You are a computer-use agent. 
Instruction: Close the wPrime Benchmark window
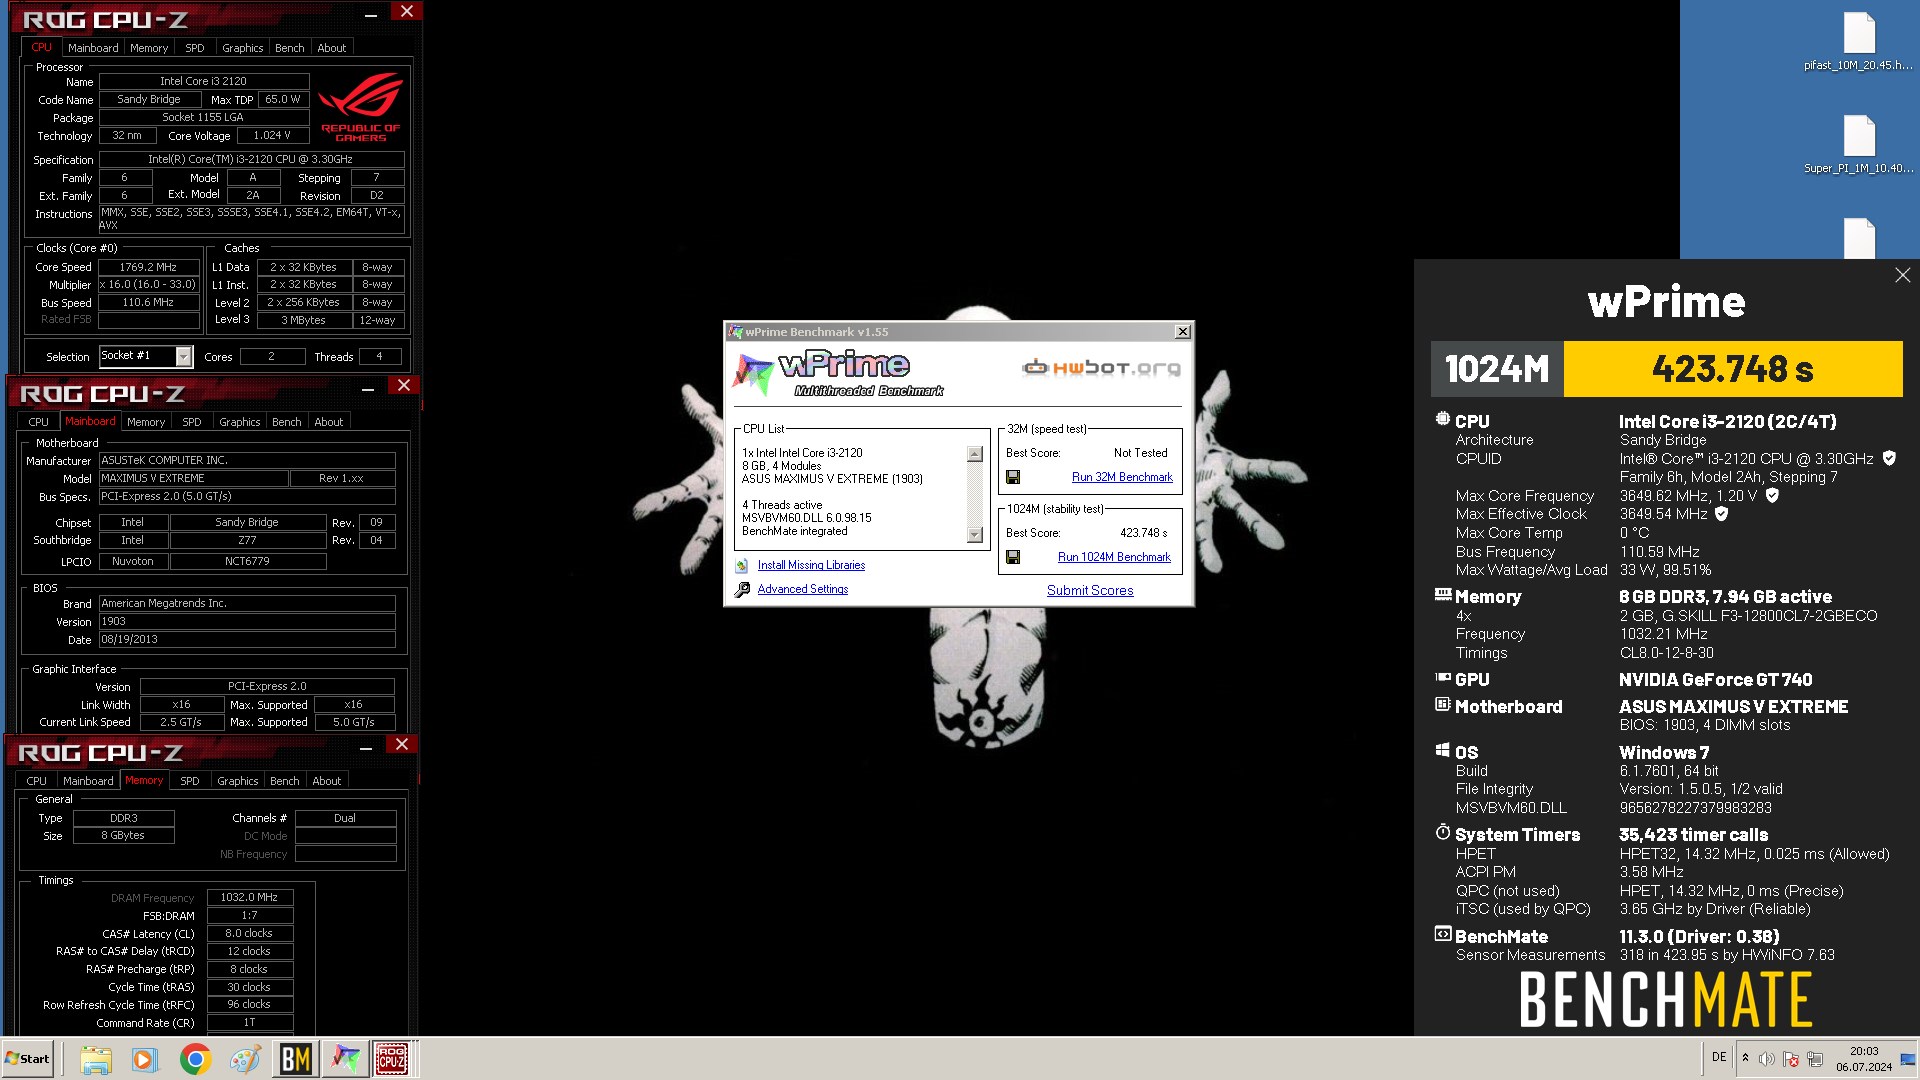pyautogui.click(x=1182, y=332)
